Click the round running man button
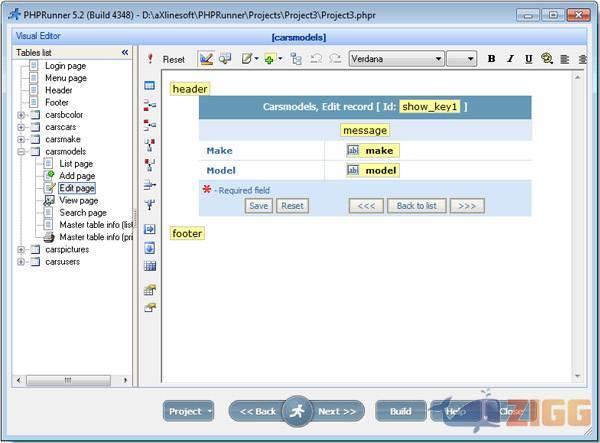The image size is (600, 443). (297, 411)
